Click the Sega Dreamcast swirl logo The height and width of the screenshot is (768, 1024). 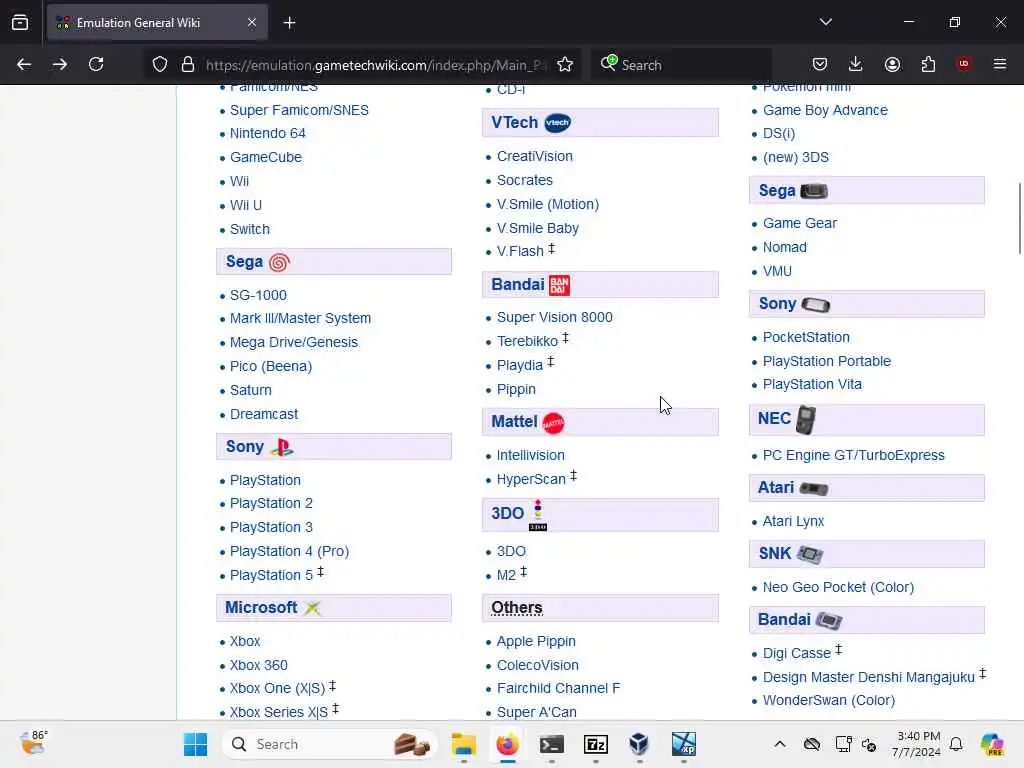[x=279, y=263]
